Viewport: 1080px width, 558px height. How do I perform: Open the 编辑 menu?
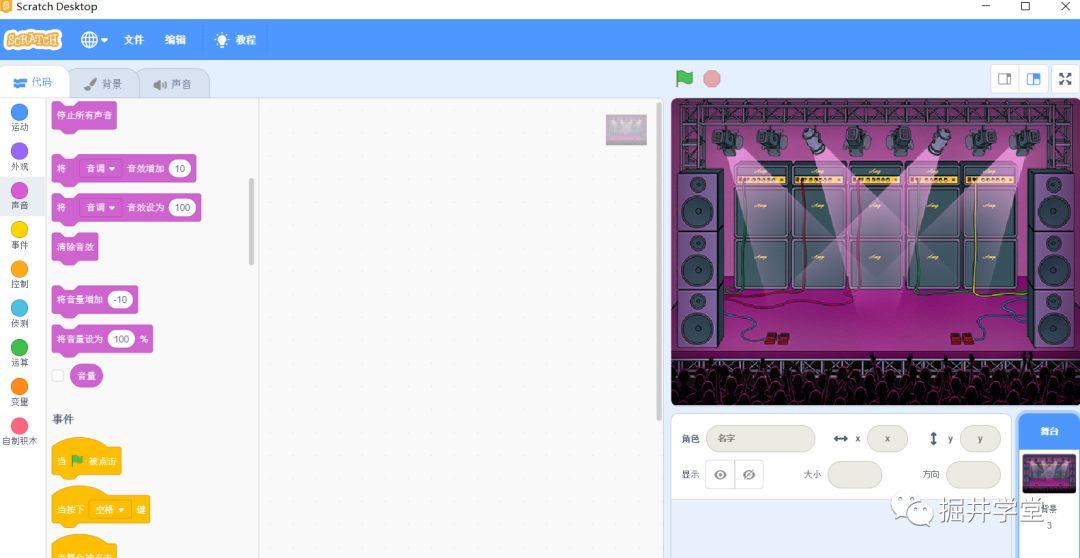tap(175, 40)
